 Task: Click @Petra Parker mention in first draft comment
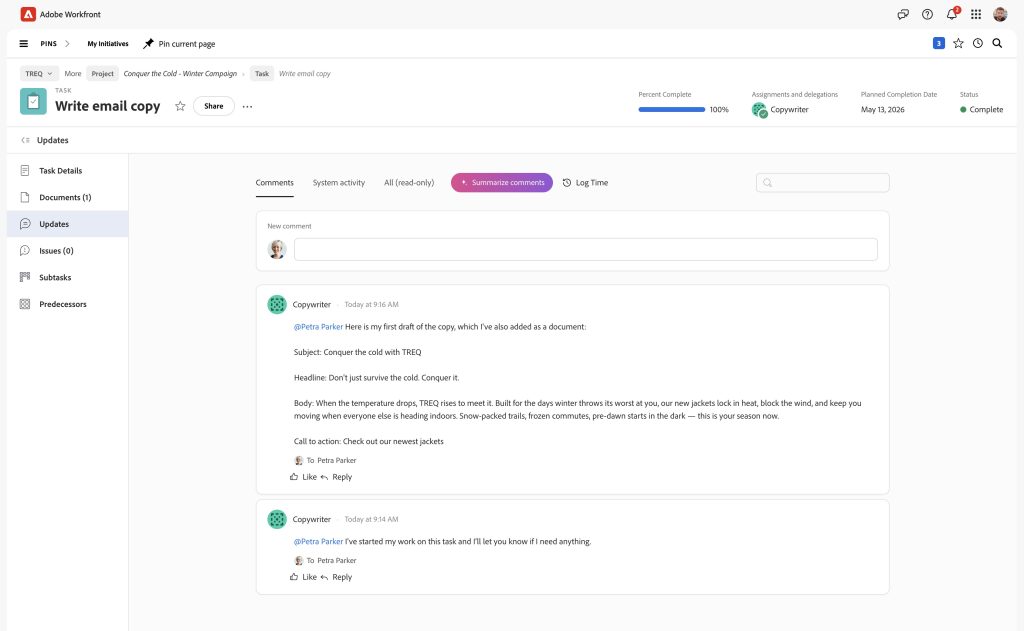(318, 327)
